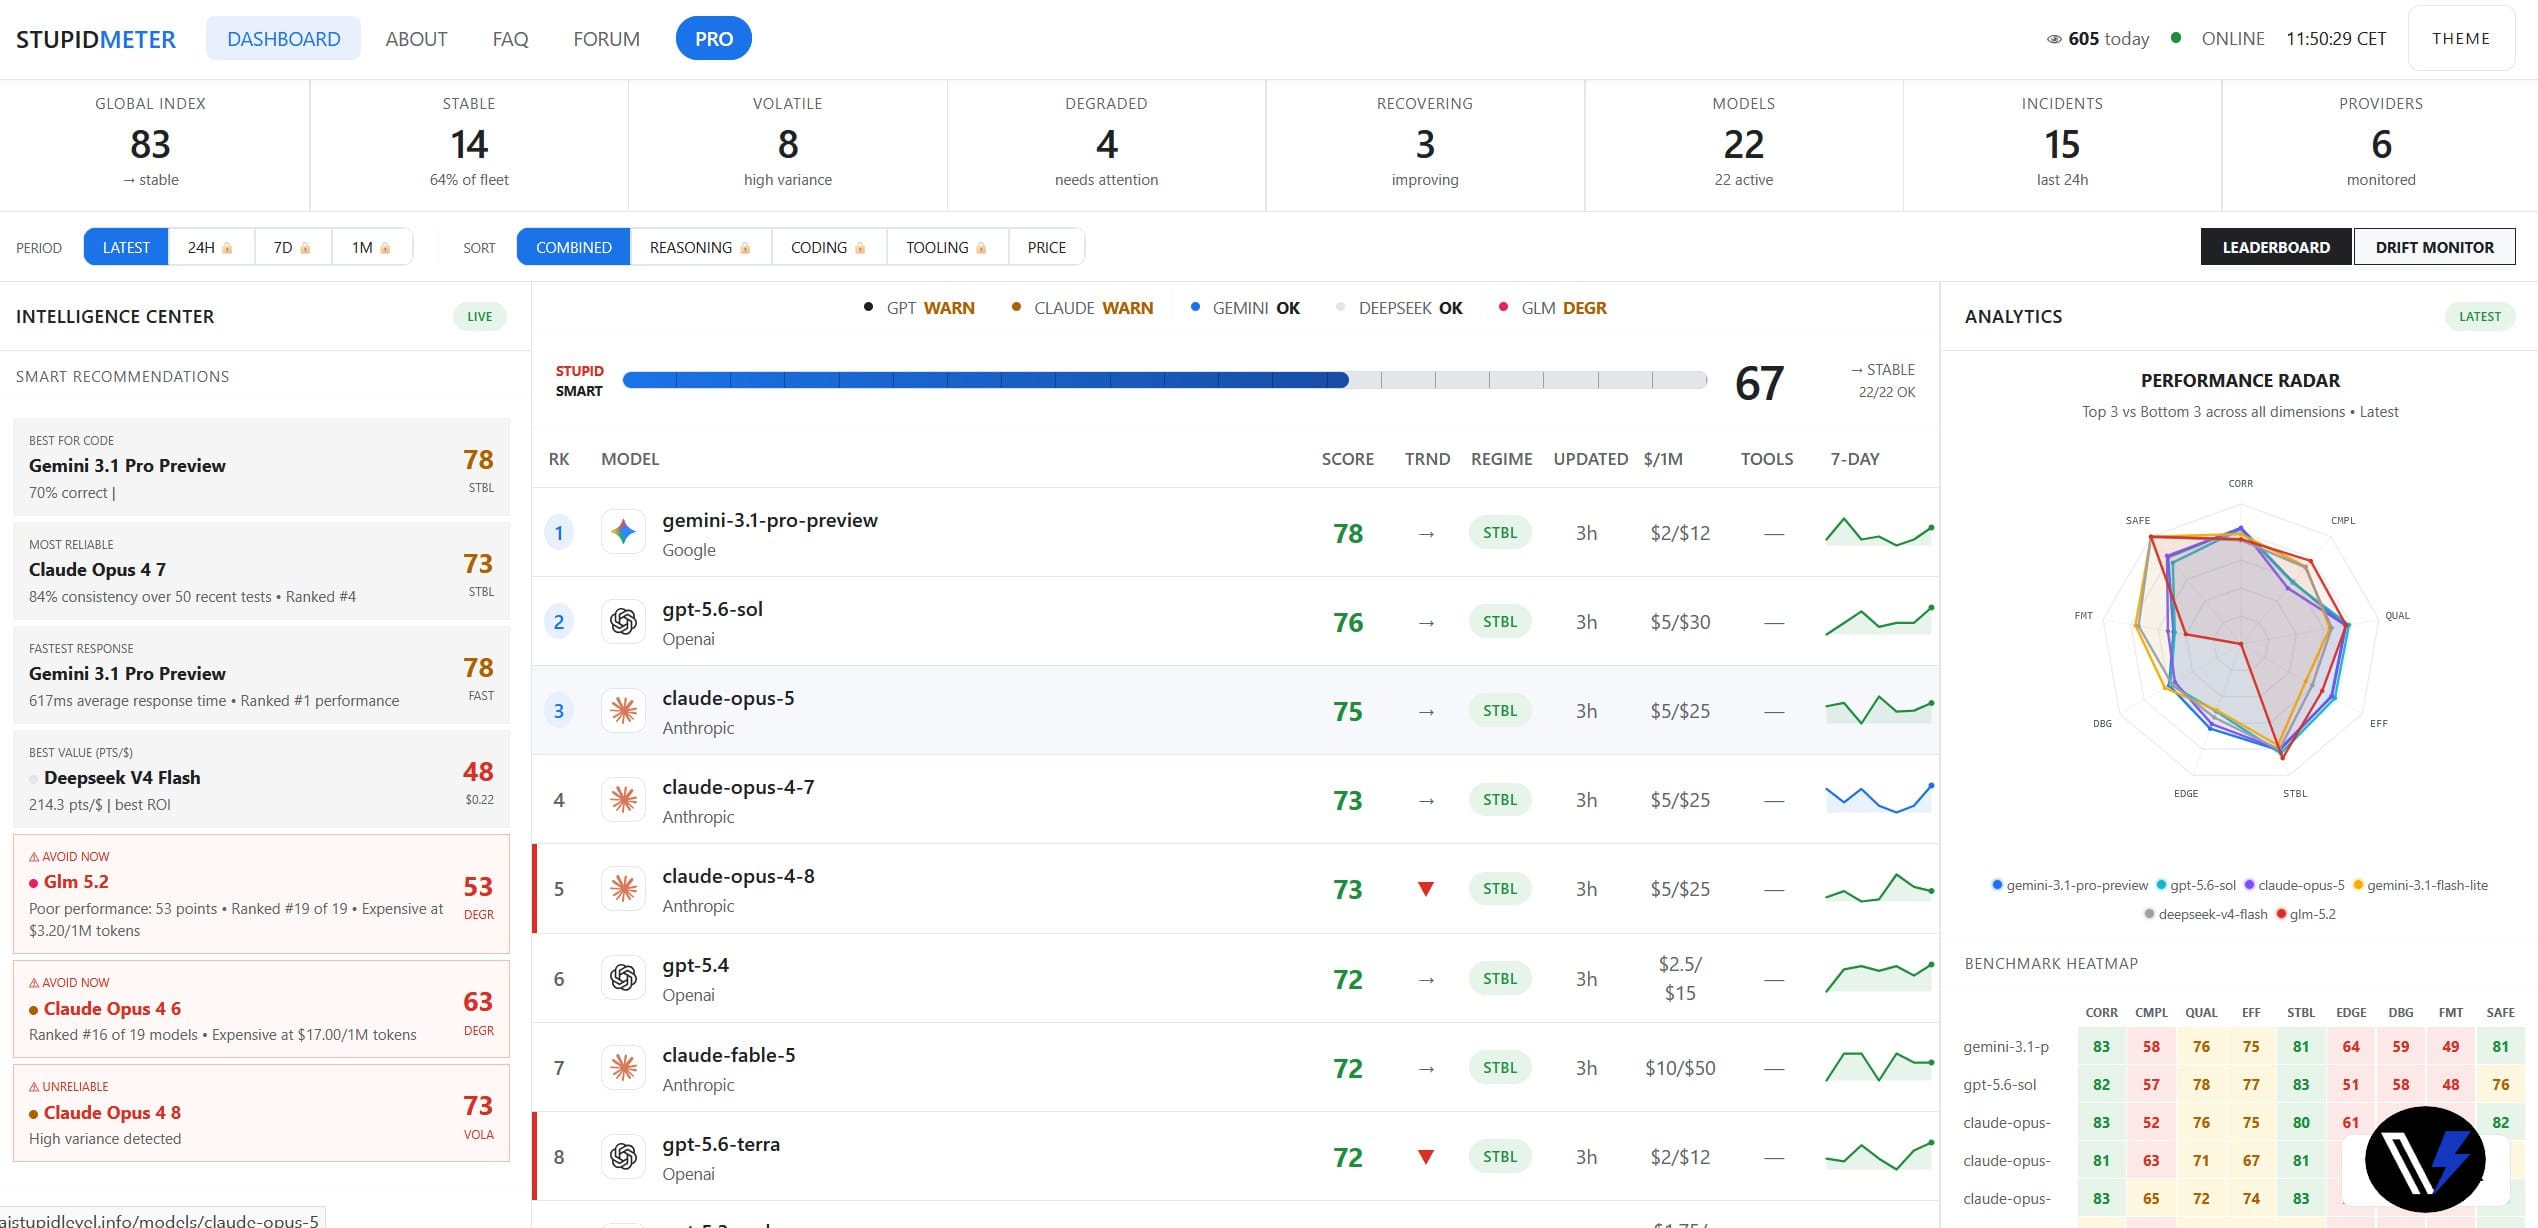Click the eye icon next to 605 today

tap(2054, 39)
